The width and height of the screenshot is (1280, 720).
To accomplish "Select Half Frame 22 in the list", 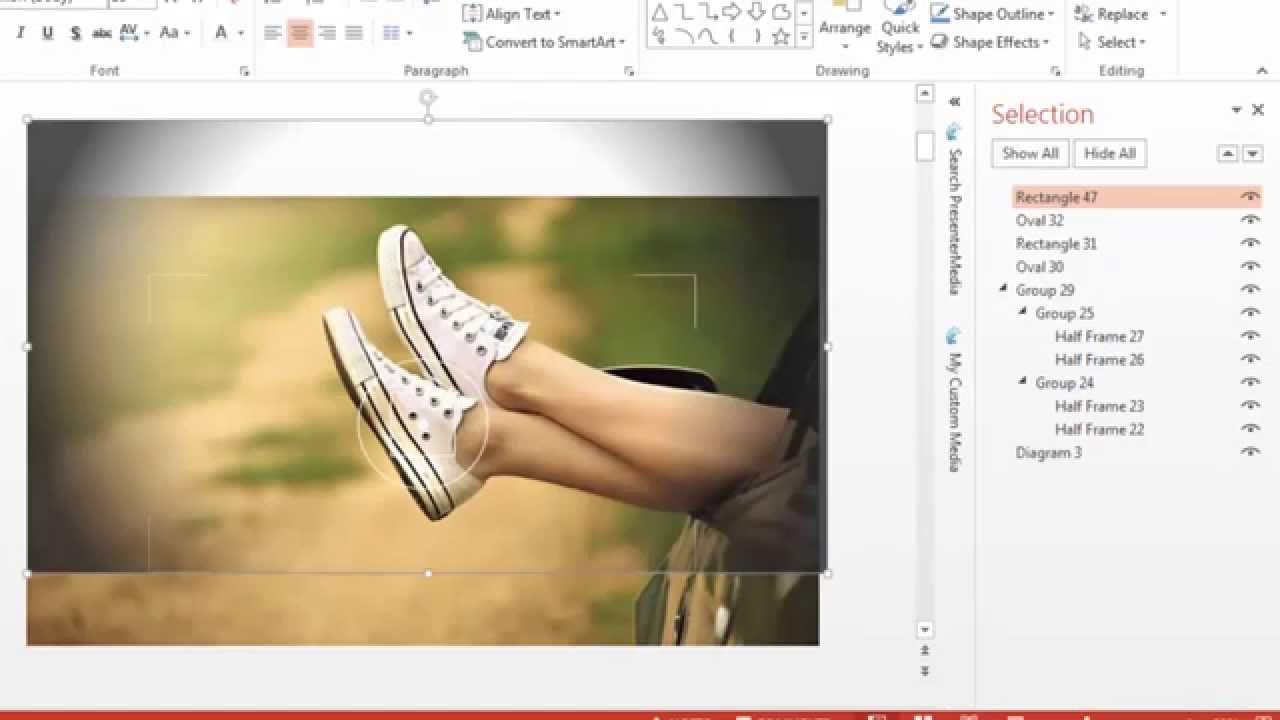I will point(1099,429).
